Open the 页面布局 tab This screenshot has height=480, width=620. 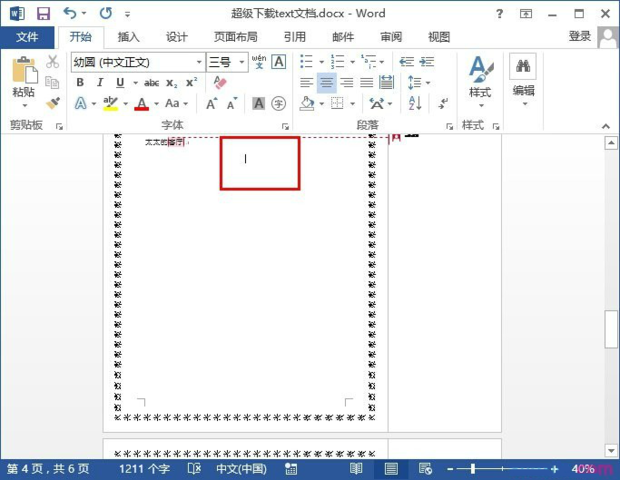click(236, 37)
